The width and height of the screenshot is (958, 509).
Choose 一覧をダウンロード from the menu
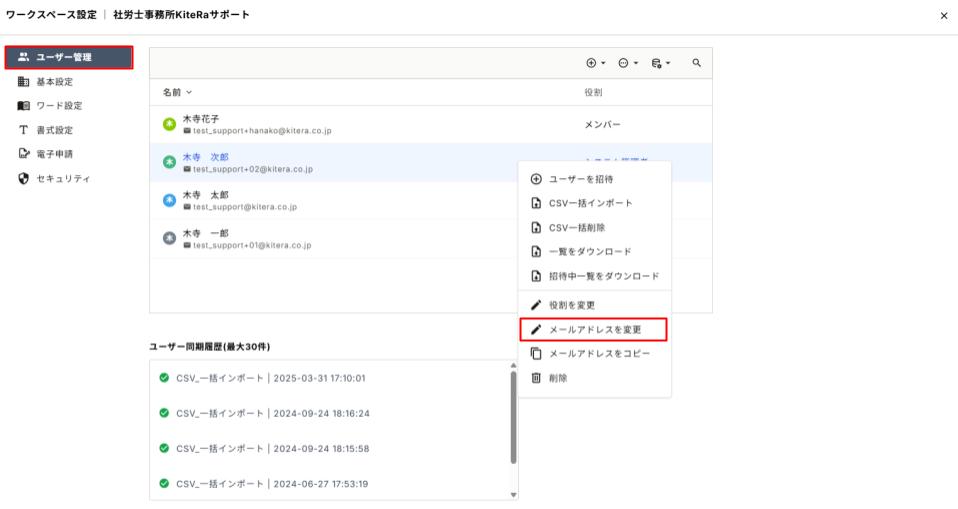pyautogui.click(x=594, y=252)
